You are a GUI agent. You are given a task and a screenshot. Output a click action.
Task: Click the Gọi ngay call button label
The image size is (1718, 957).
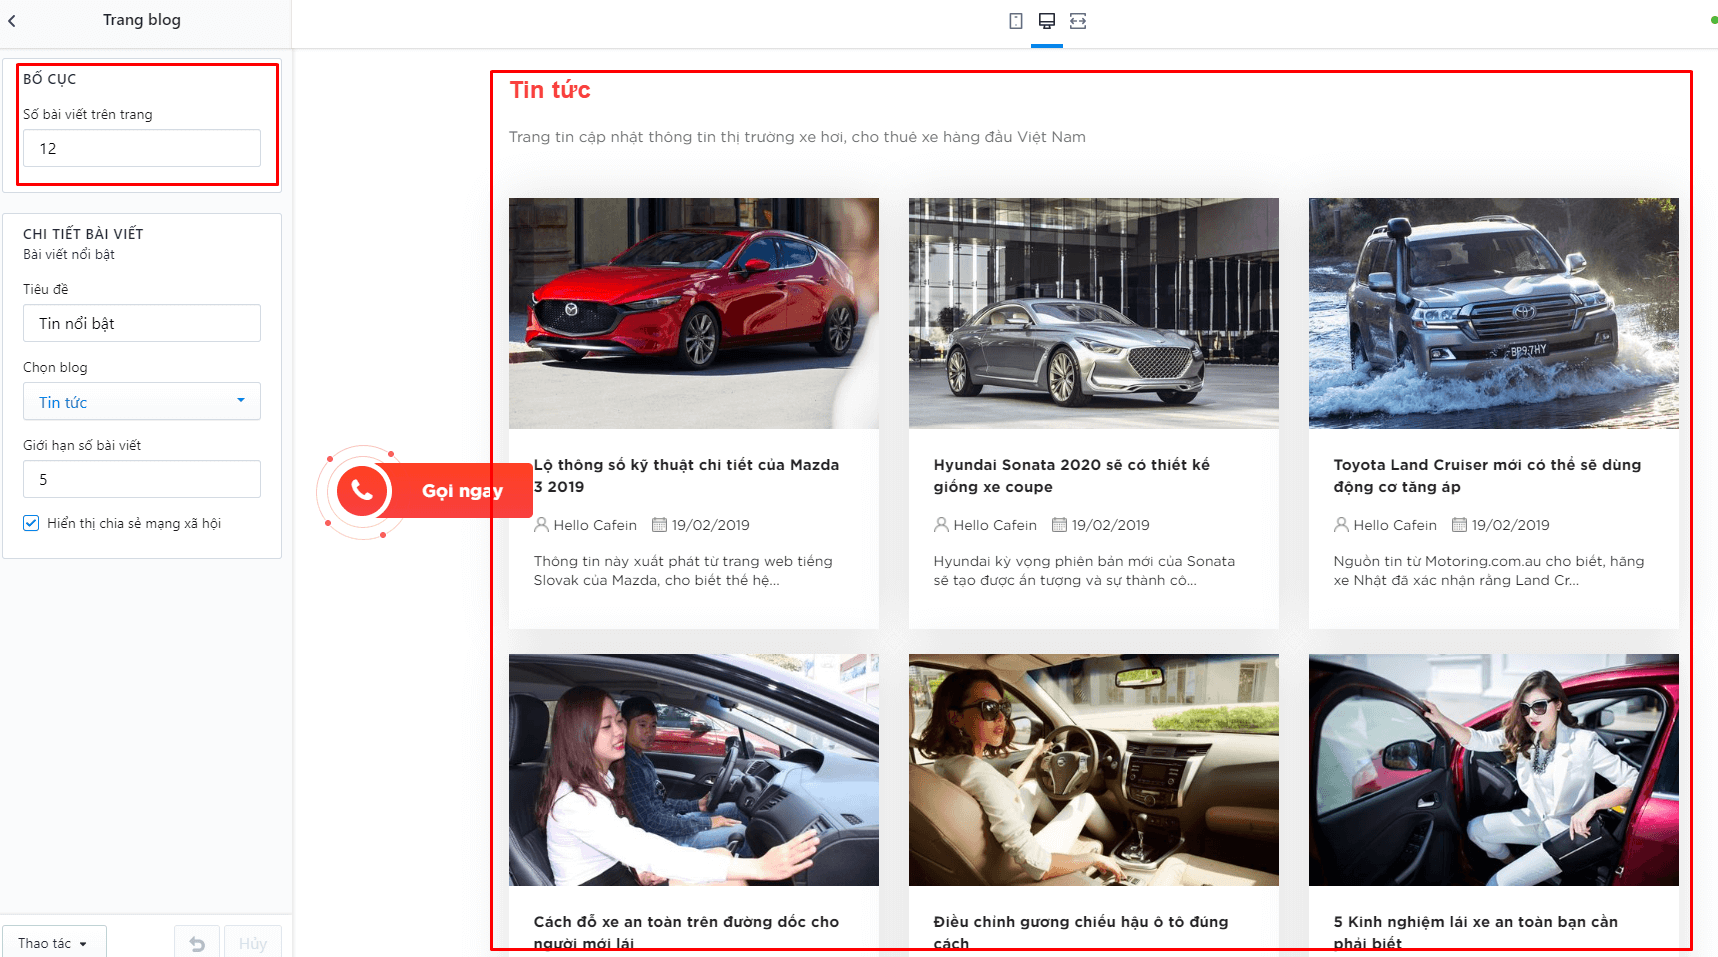[462, 491]
